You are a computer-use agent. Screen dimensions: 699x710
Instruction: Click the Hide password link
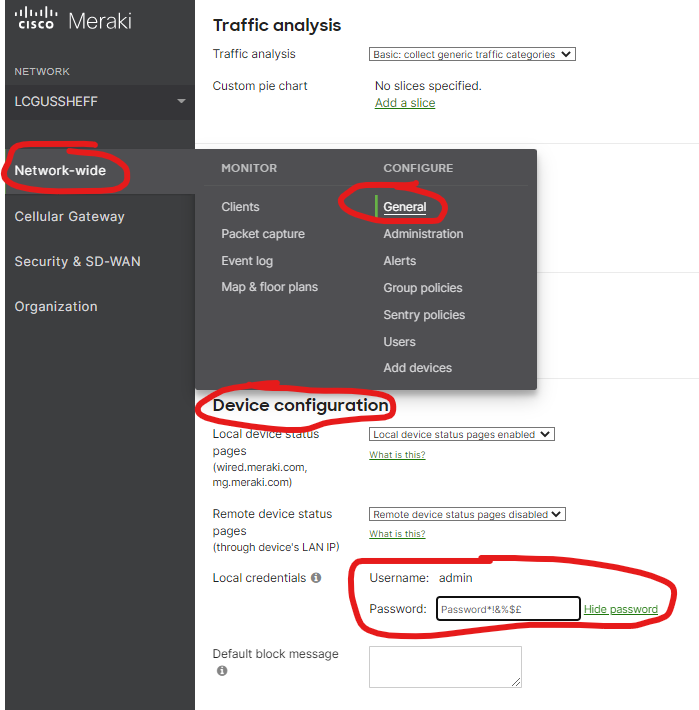tap(620, 609)
